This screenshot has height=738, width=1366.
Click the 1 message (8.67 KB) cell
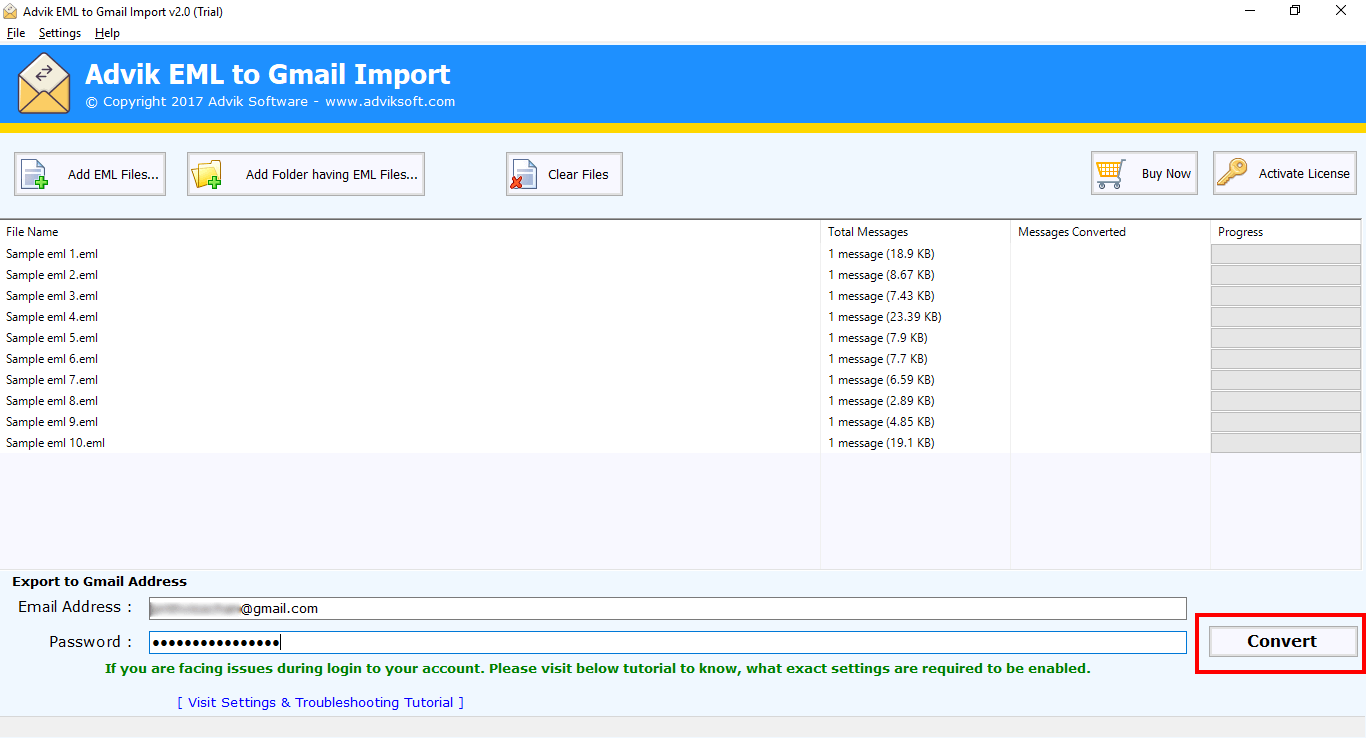point(881,275)
